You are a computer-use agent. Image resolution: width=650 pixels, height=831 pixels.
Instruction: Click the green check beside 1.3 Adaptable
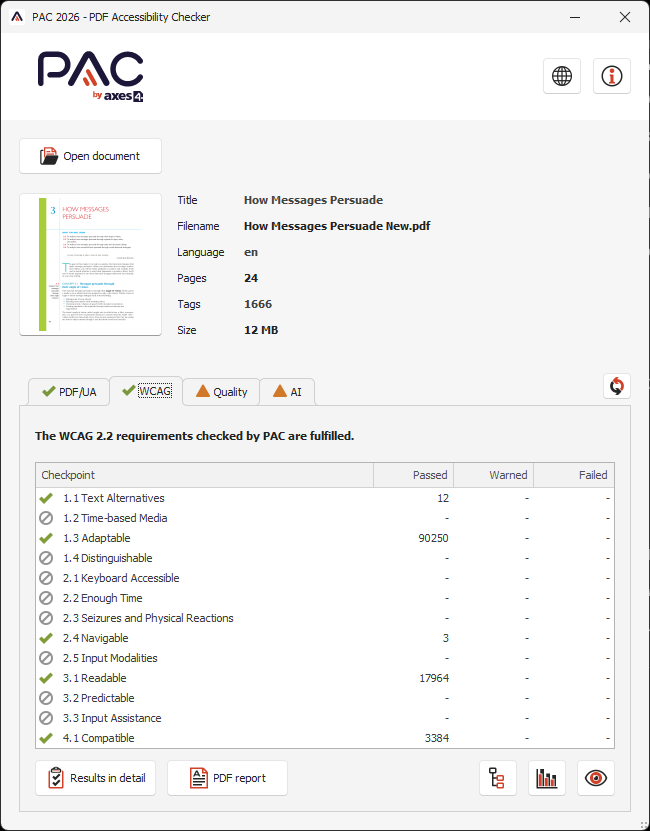point(46,538)
